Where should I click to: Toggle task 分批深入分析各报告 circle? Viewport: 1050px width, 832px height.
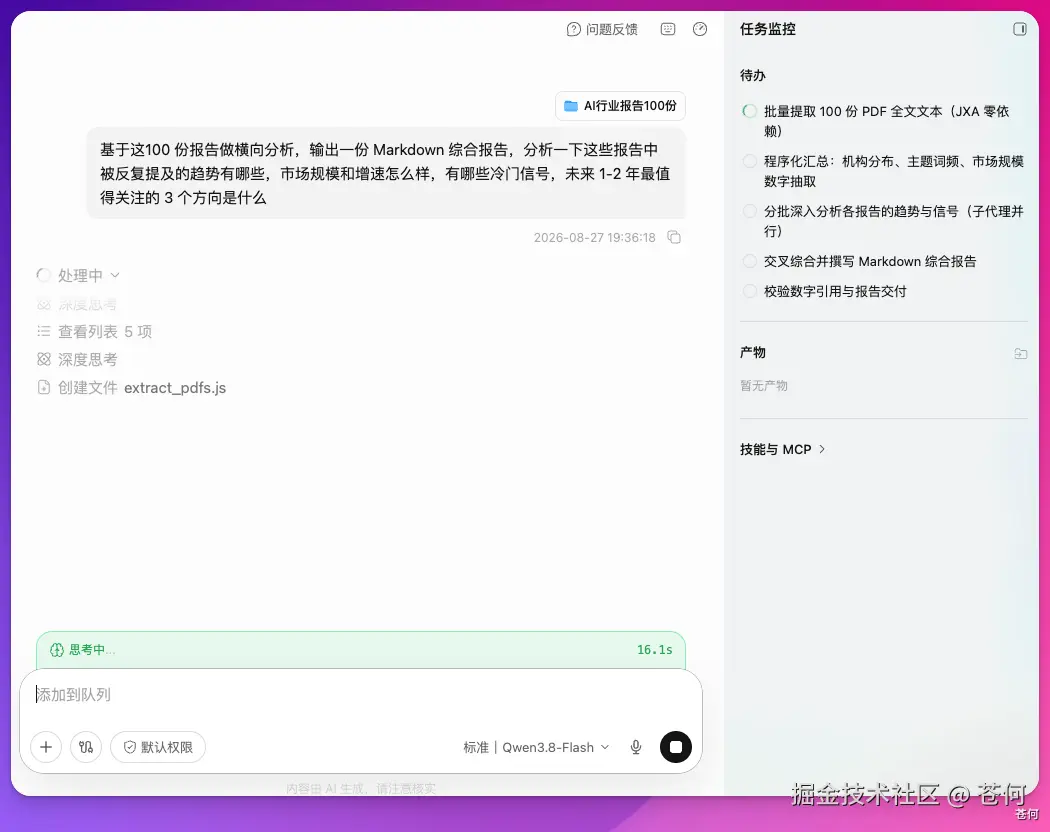(750, 212)
